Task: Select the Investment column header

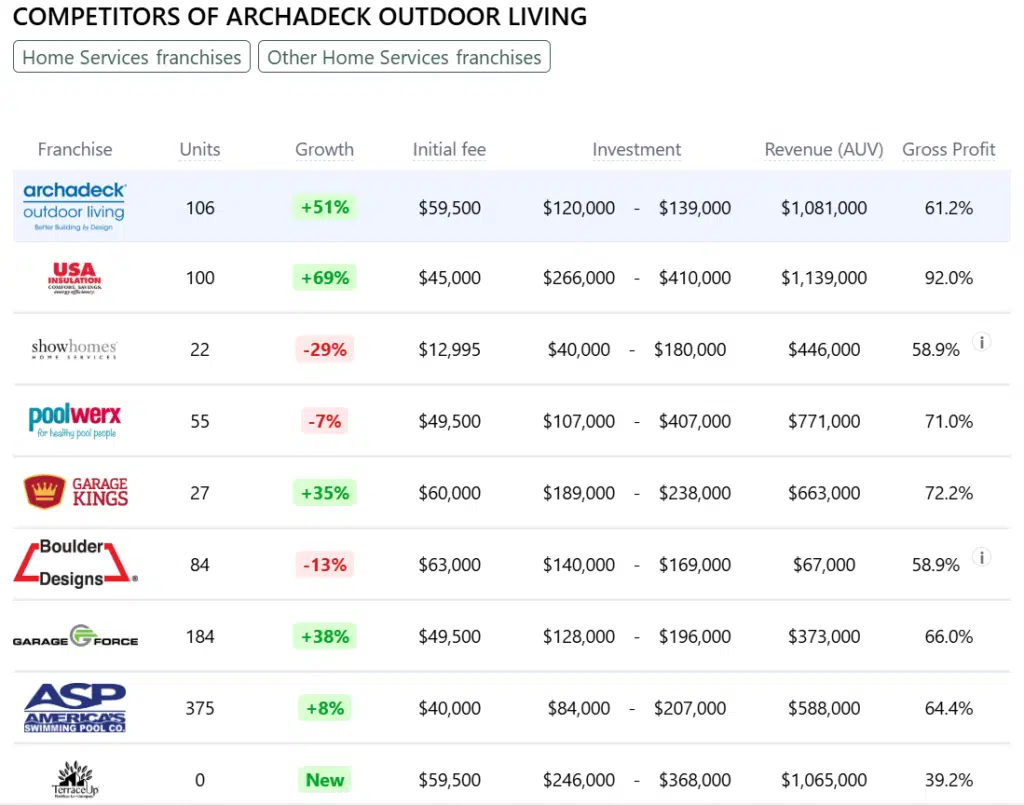Action: click(636, 150)
